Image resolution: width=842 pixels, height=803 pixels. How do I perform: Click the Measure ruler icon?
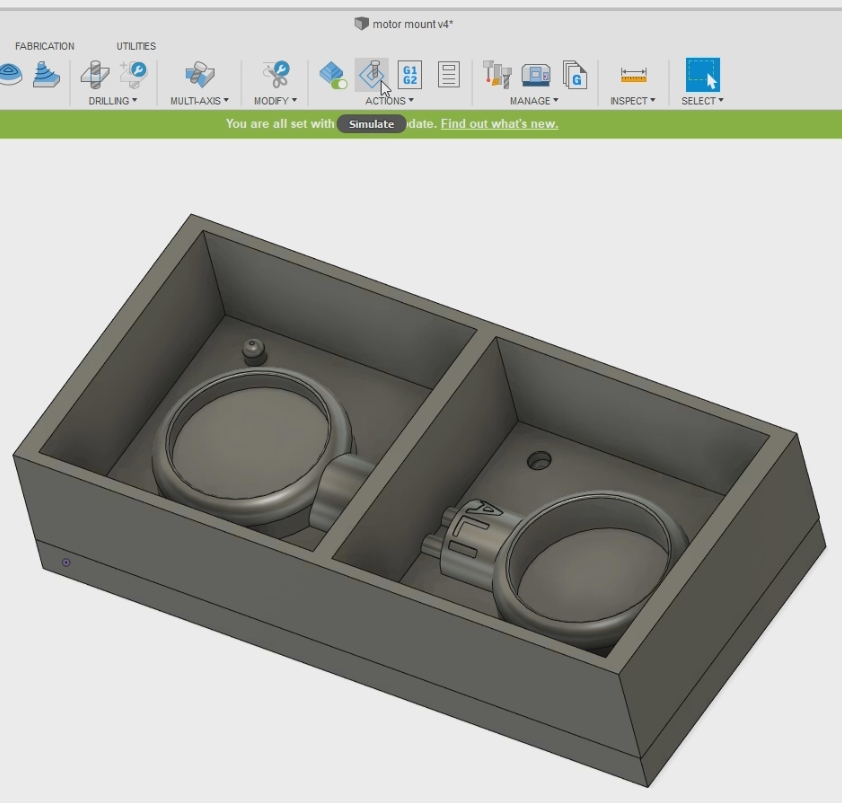(x=633, y=75)
